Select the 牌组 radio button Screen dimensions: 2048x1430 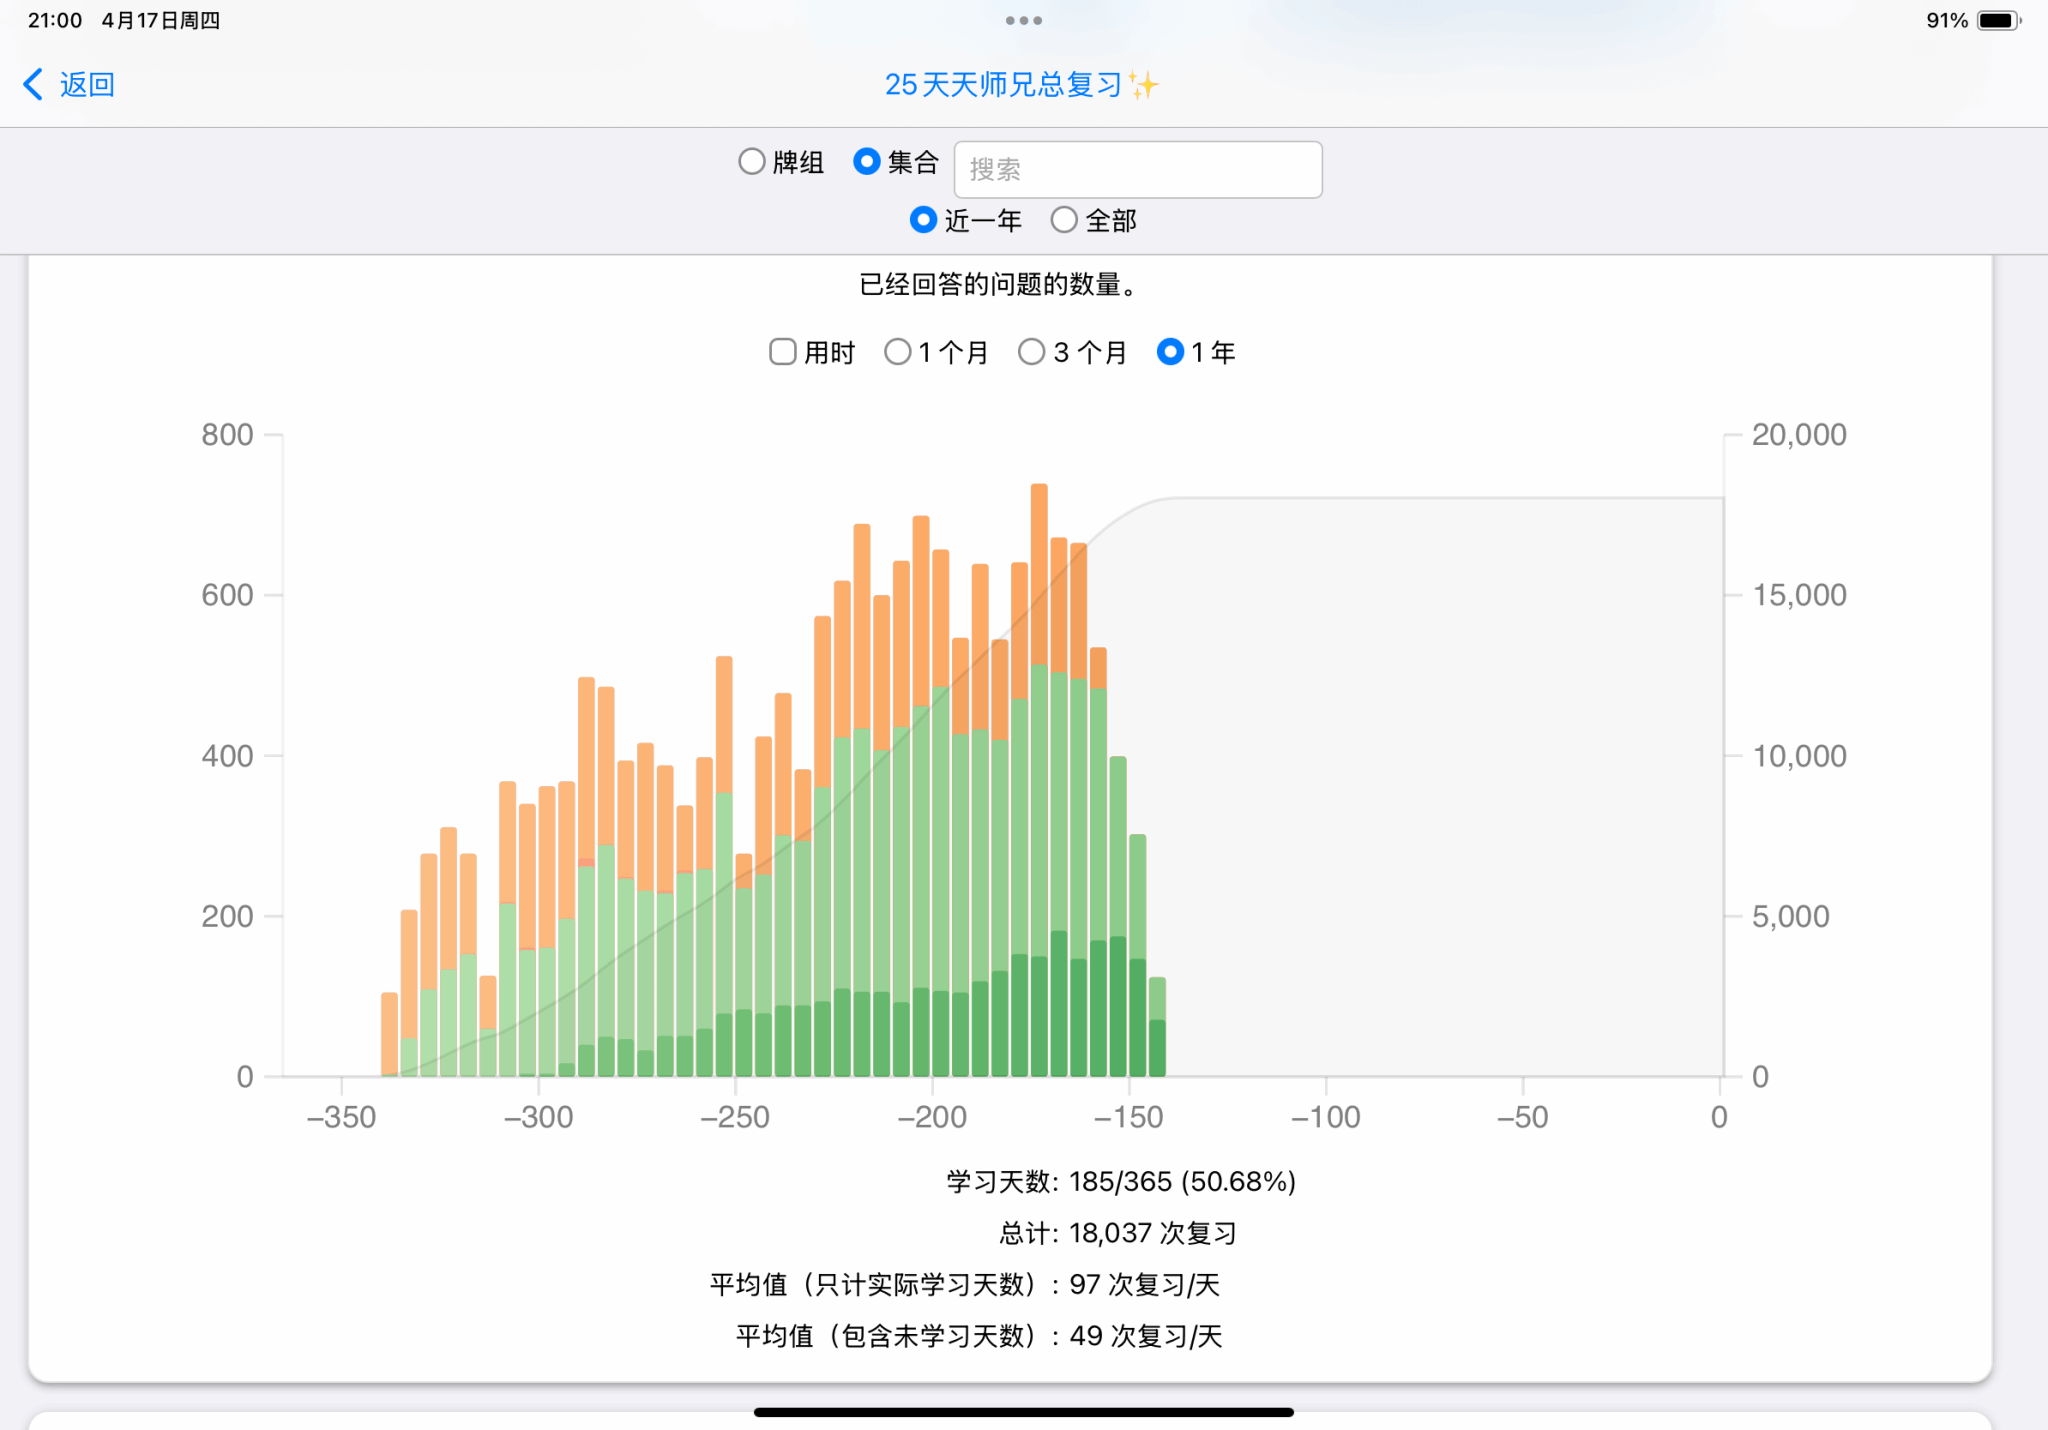click(752, 162)
